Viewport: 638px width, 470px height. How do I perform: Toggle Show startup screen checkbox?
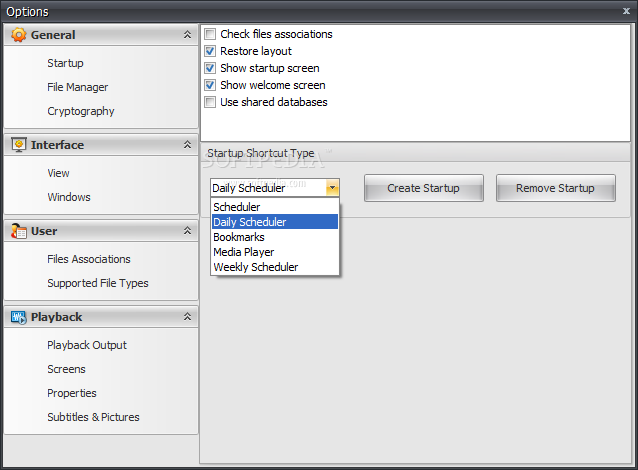point(210,68)
